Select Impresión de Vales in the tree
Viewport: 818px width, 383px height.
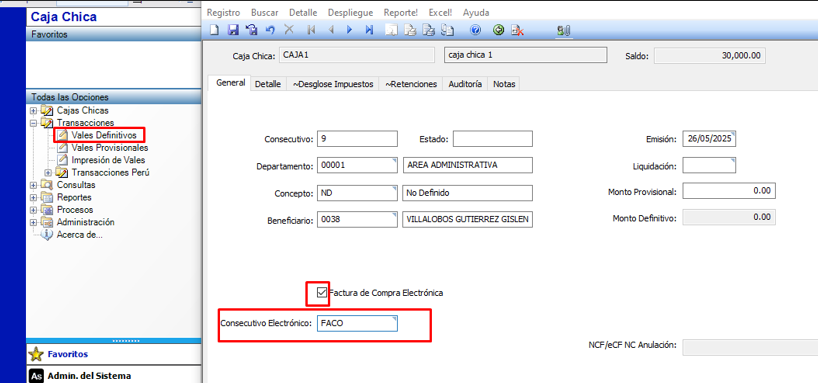click(108, 160)
